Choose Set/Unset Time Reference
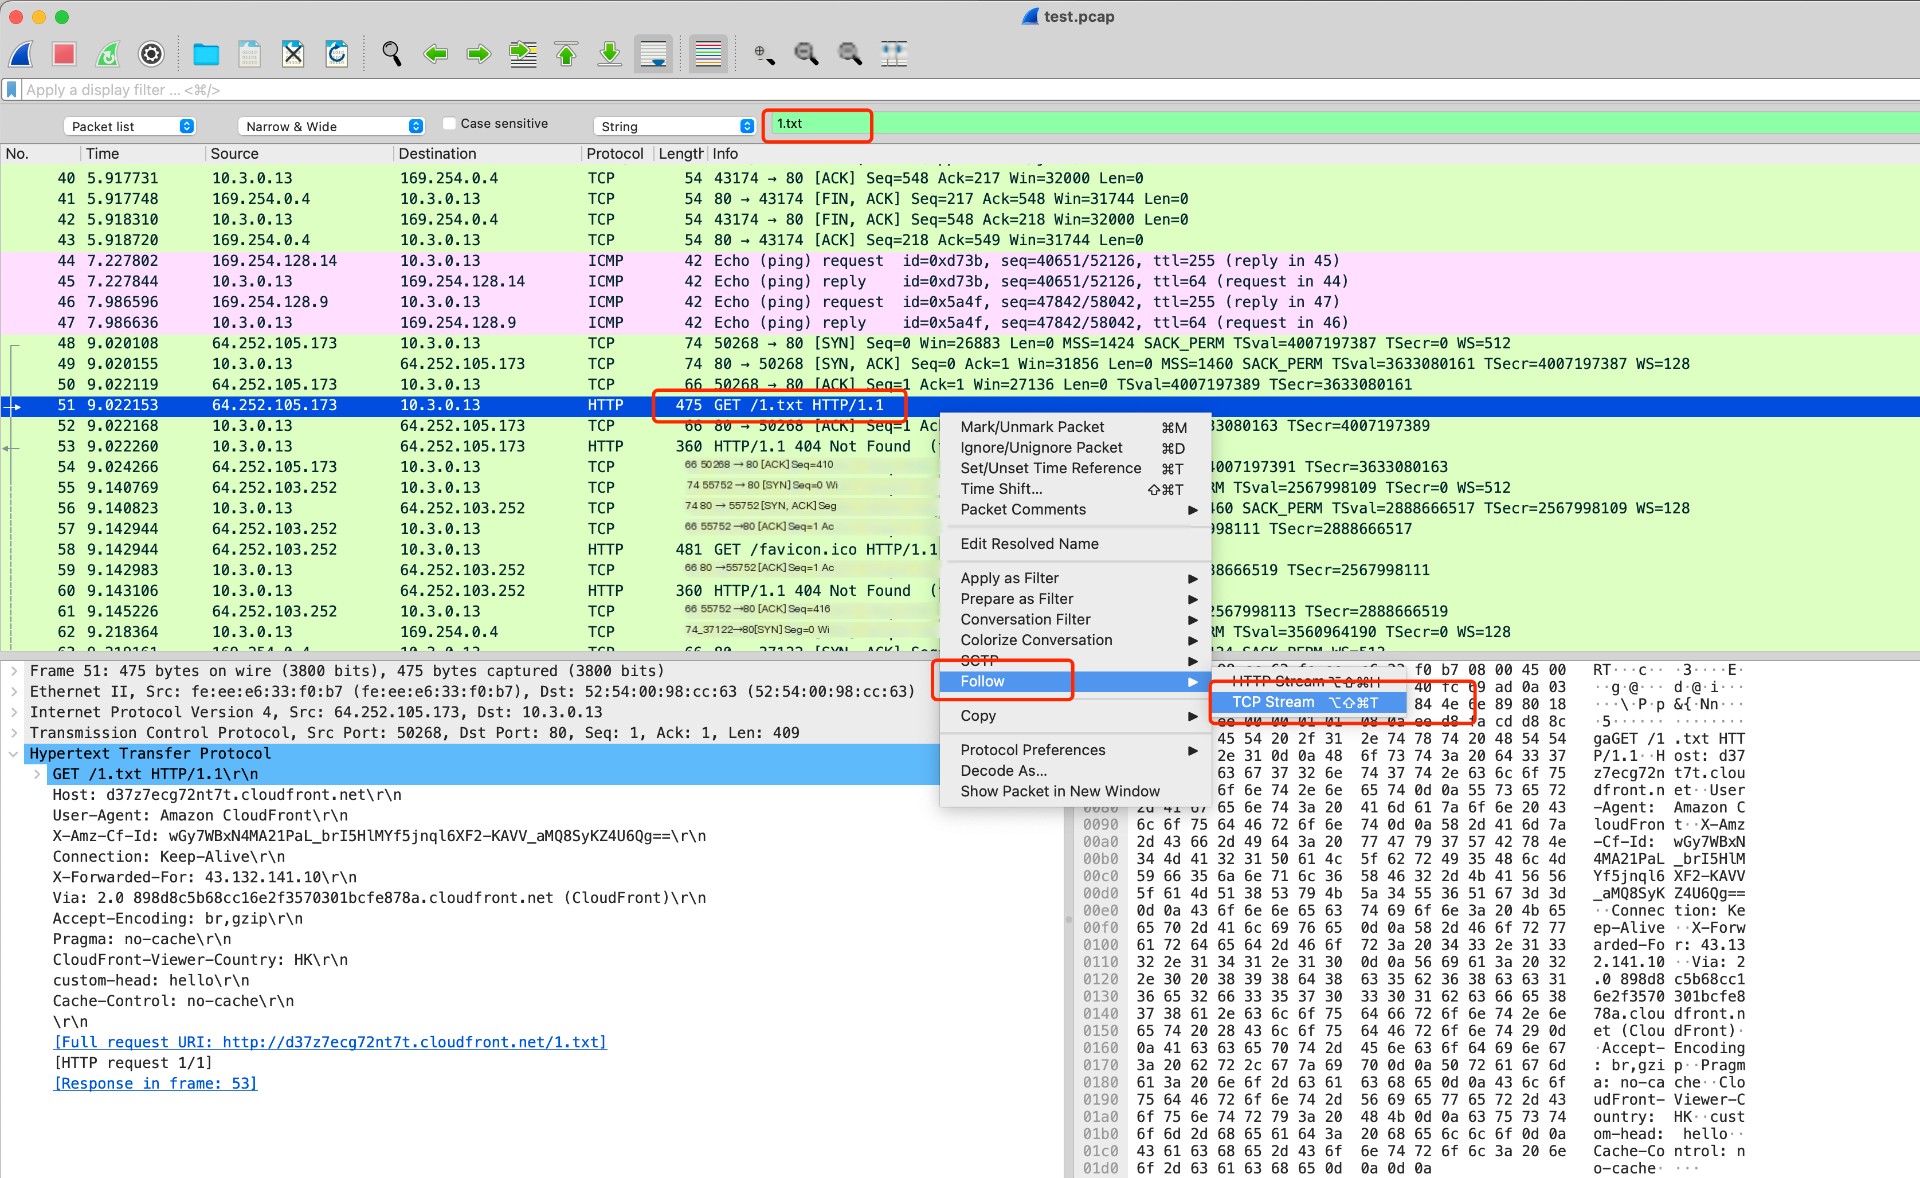Image resolution: width=1920 pixels, height=1178 pixels. click(x=1075, y=468)
